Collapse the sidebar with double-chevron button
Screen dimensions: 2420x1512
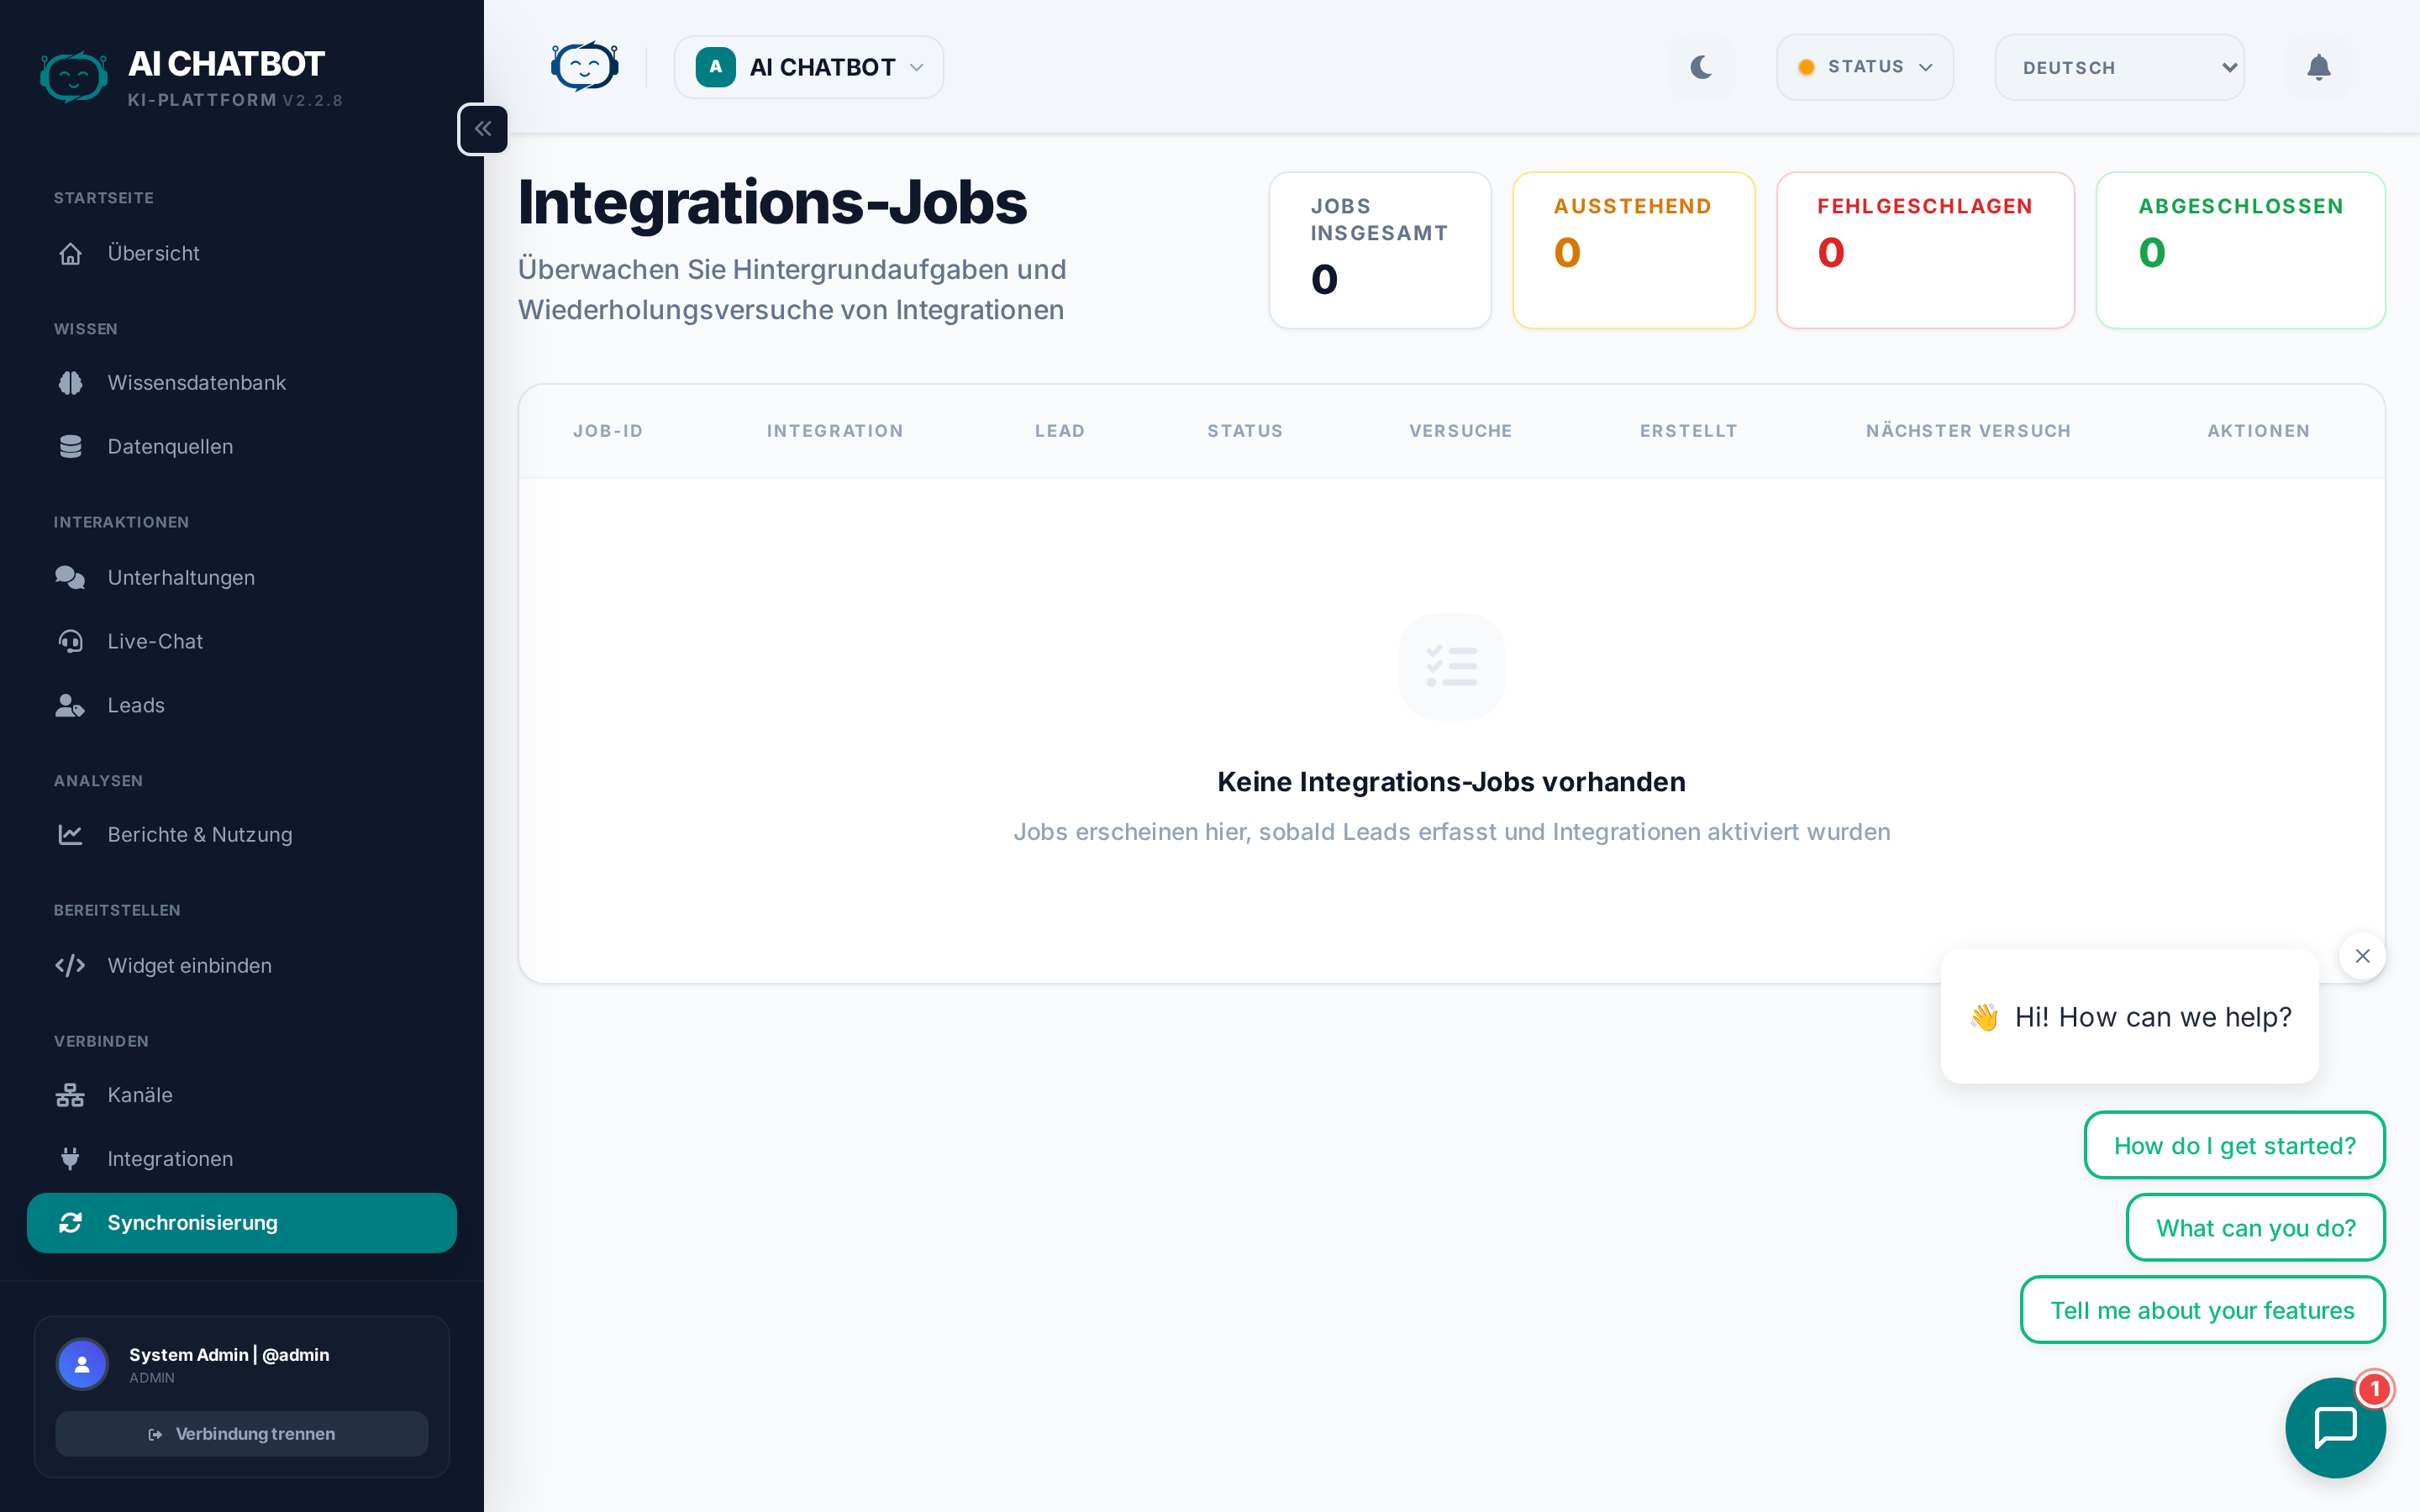483,129
